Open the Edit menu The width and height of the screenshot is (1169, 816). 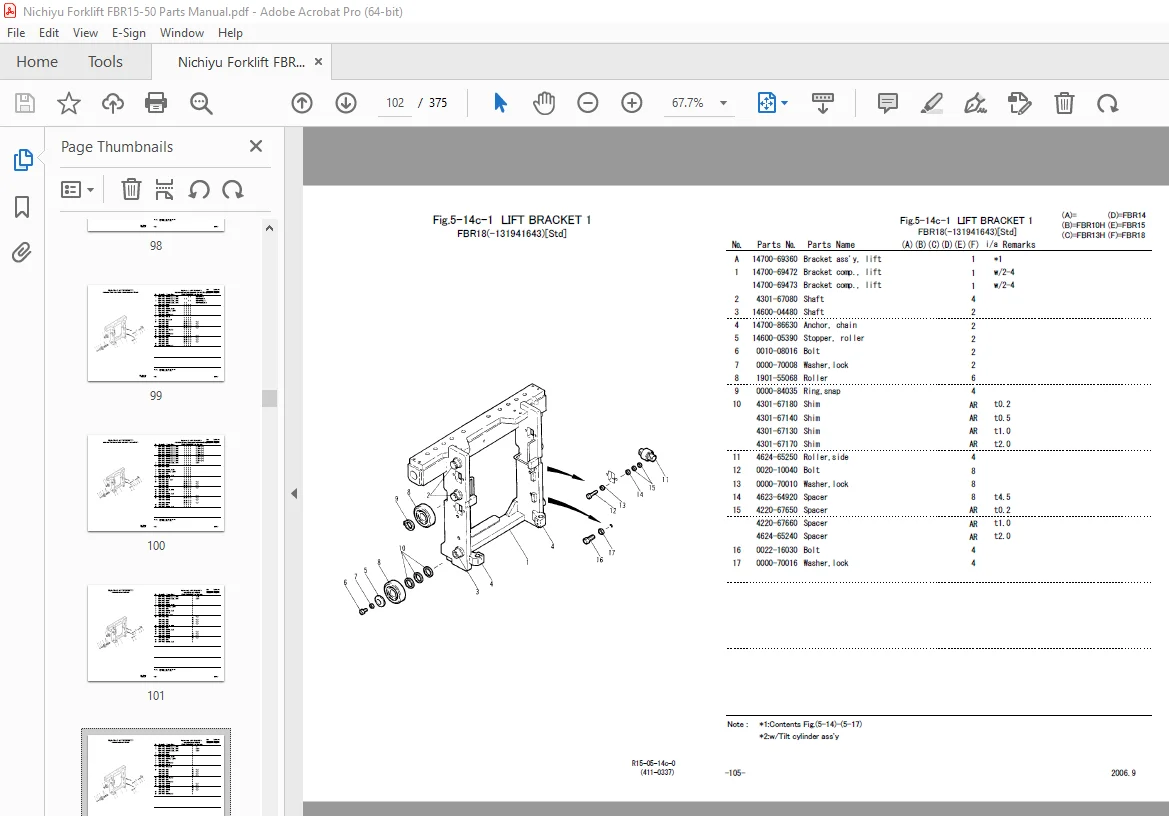click(48, 33)
